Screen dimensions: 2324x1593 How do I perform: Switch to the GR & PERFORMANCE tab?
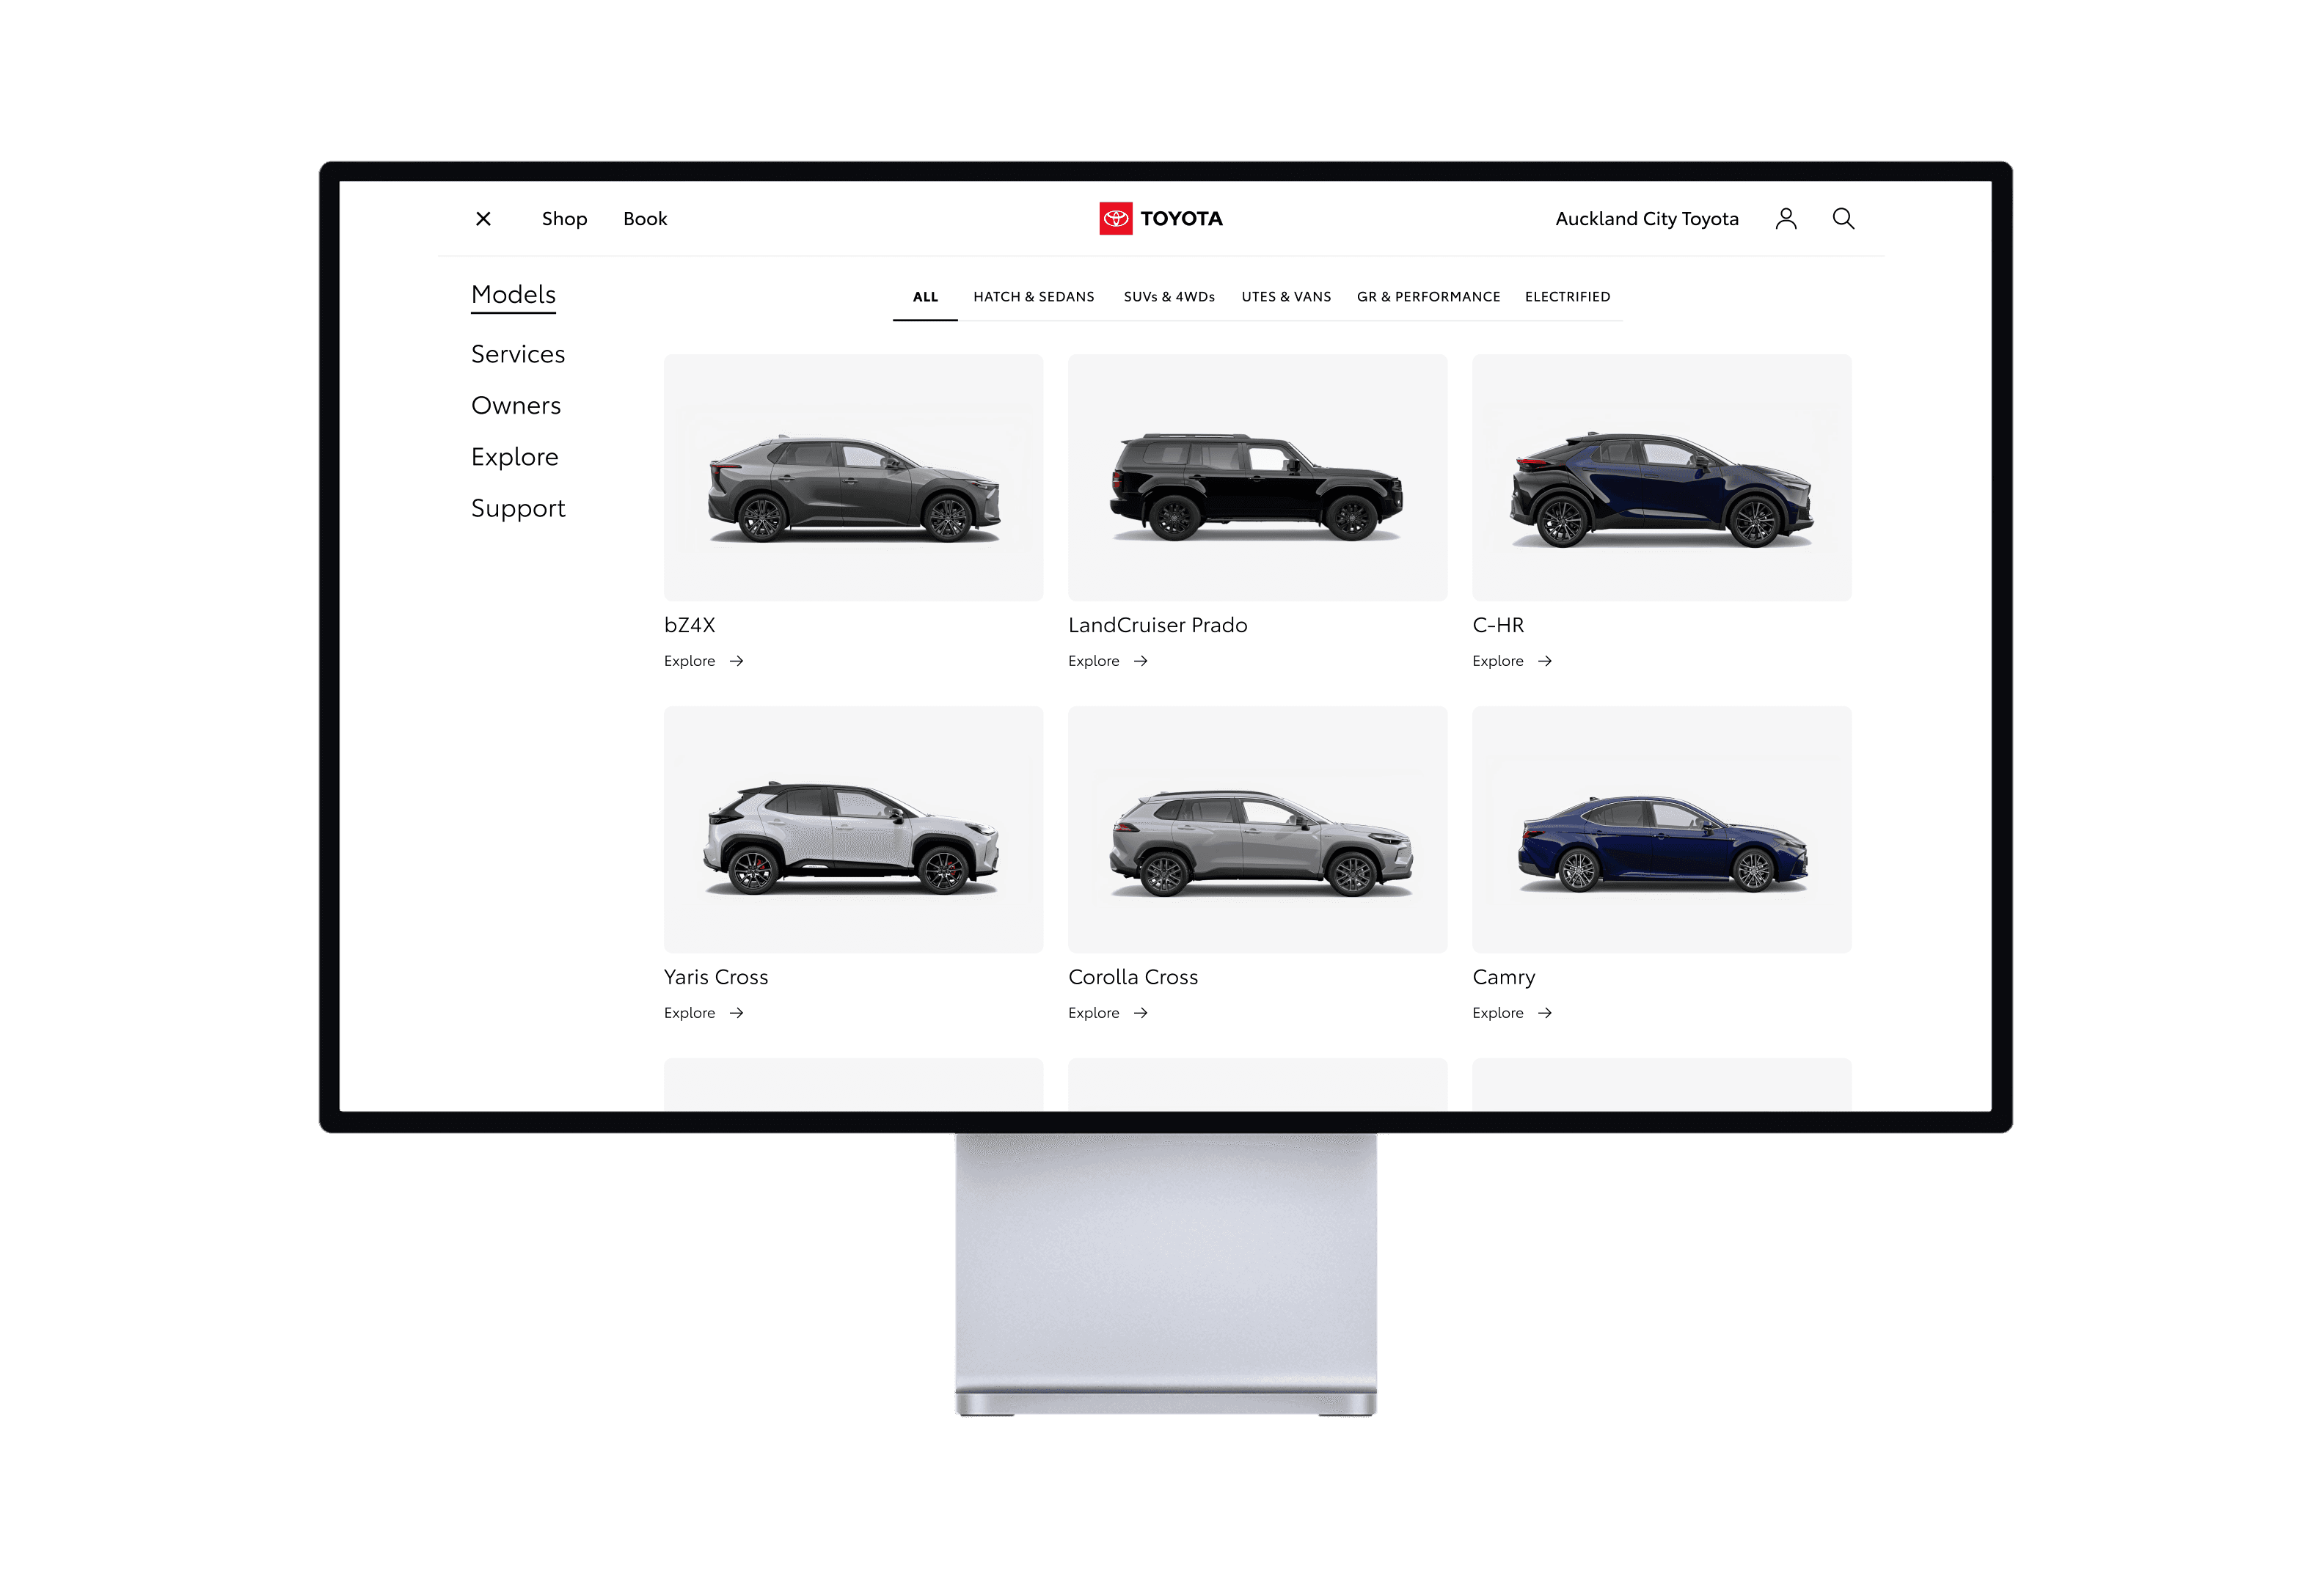1429,296
